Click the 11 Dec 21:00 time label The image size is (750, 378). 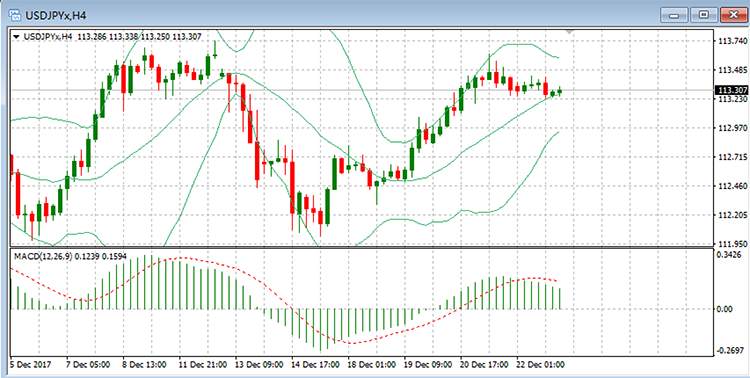[202, 365]
